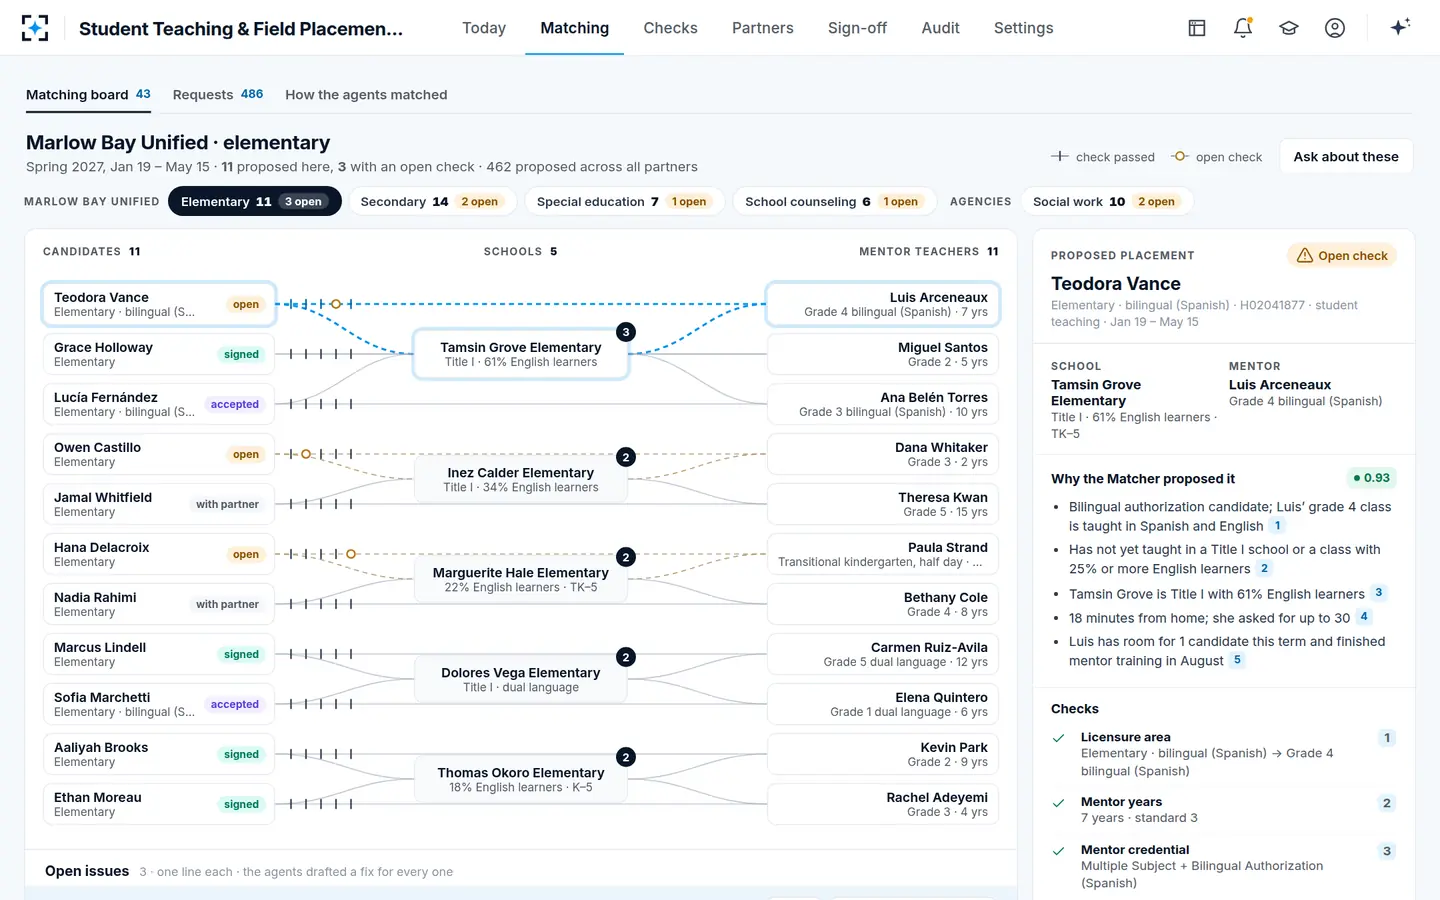Click the Open issues heading
This screenshot has width=1440, height=900.
coord(87,871)
